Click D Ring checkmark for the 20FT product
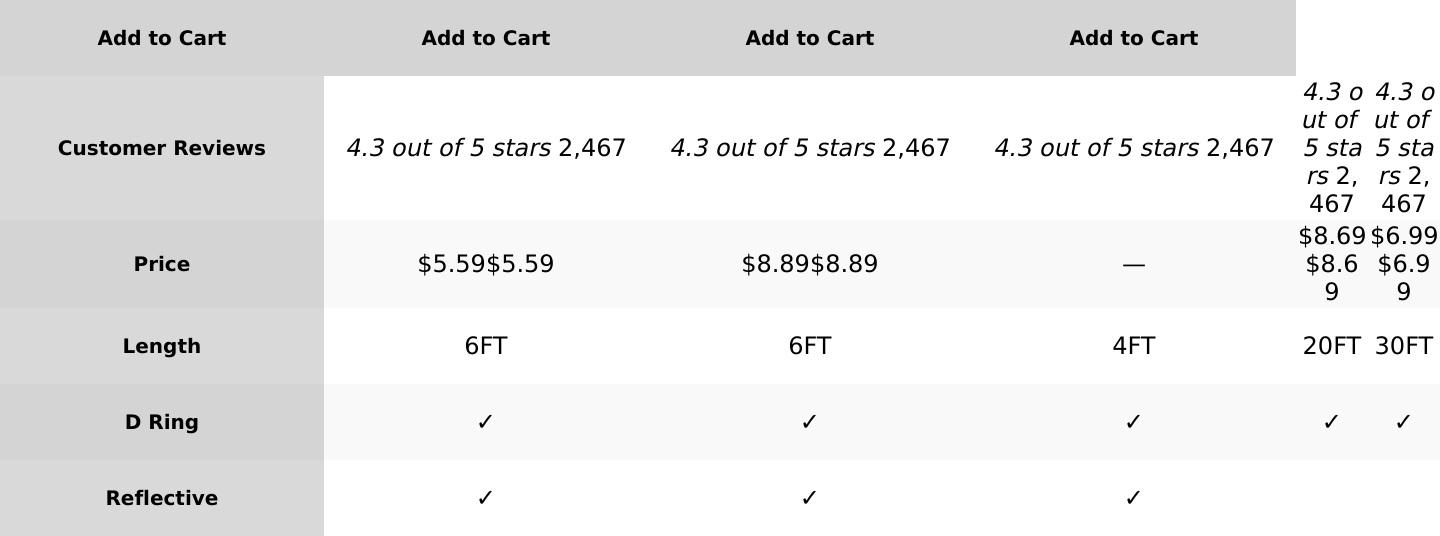 tap(1331, 422)
